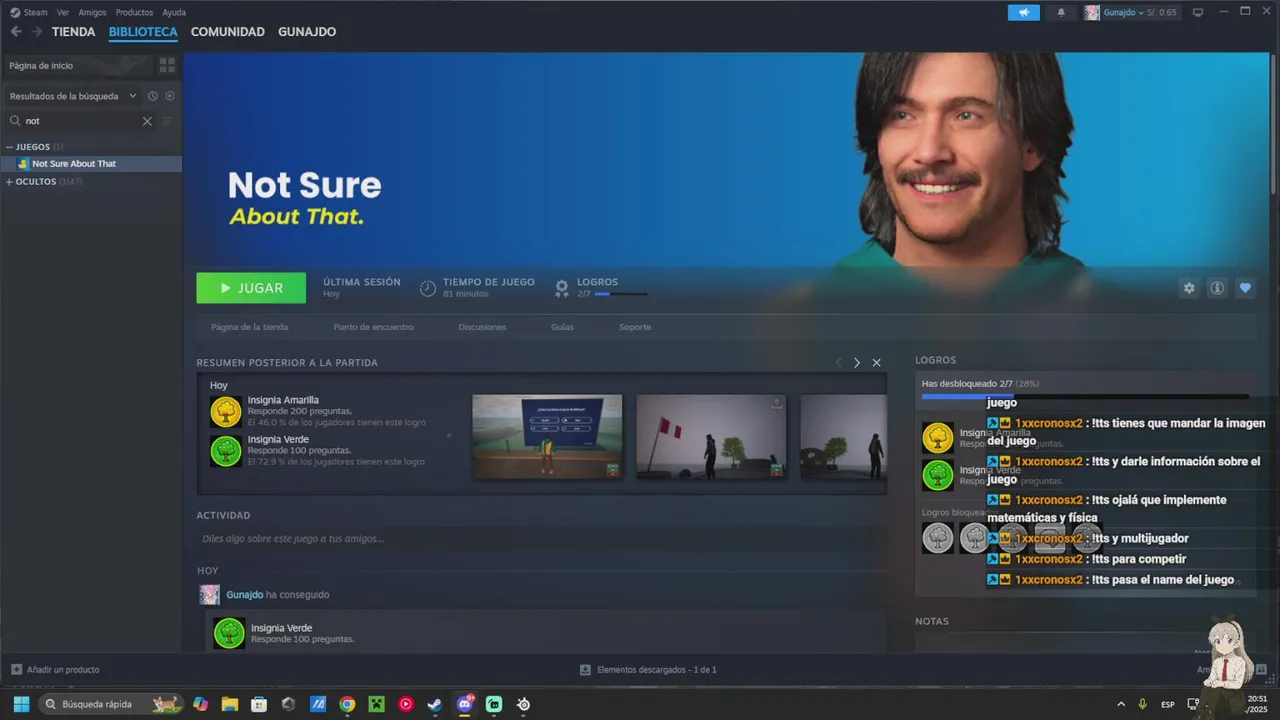Go forward with the right arrow
Screen dimensions: 1280x720
pos(37,32)
